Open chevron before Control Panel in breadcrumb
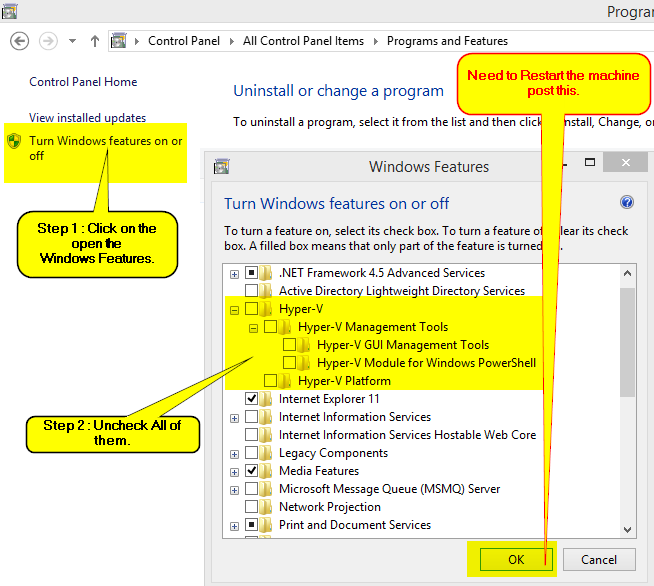This screenshot has height=586, width=654. [x=136, y=41]
